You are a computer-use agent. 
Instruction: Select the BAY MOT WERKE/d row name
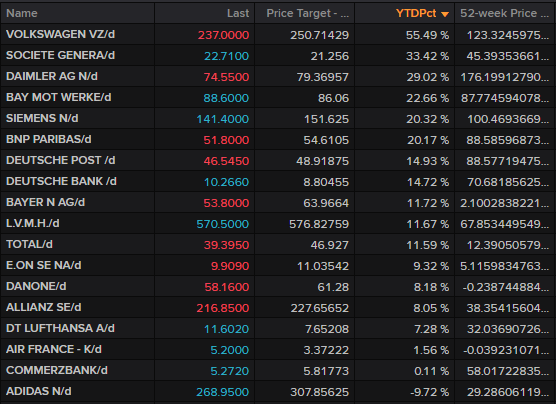click(59, 97)
